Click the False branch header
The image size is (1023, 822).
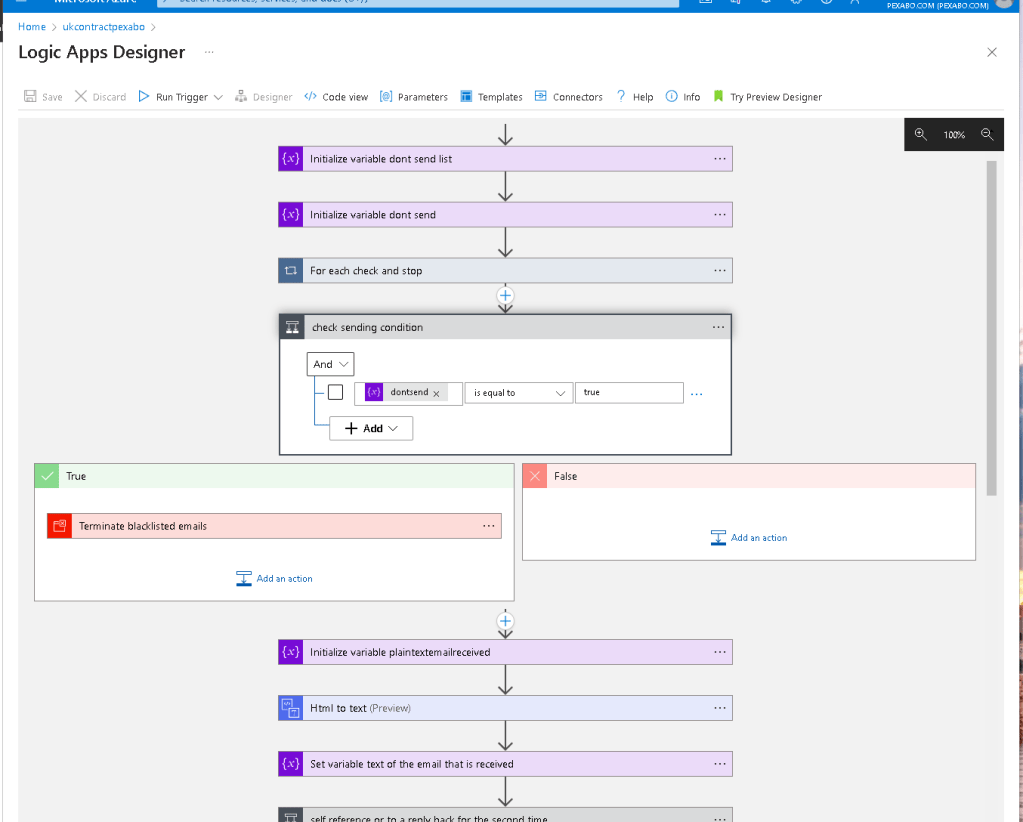749,476
